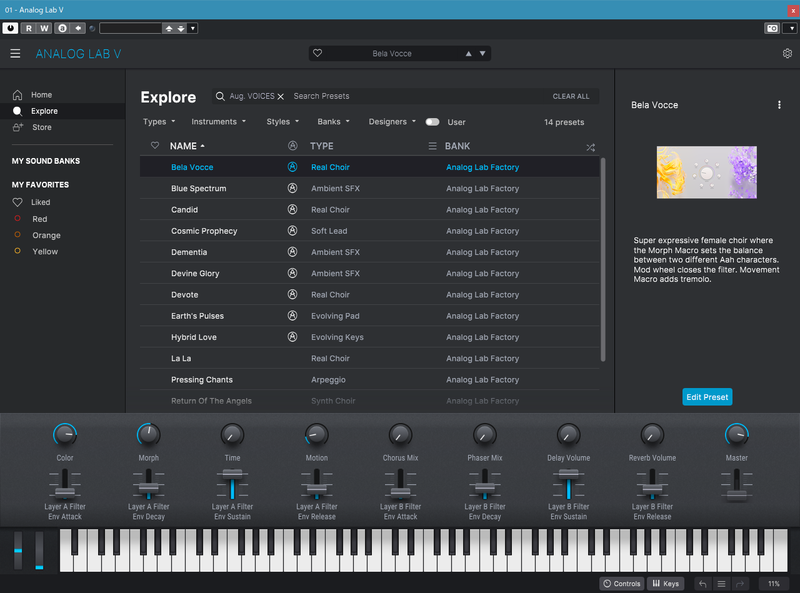Click the shuffle presets icon
The height and width of the screenshot is (593, 800).
click(x=590, y=147)
